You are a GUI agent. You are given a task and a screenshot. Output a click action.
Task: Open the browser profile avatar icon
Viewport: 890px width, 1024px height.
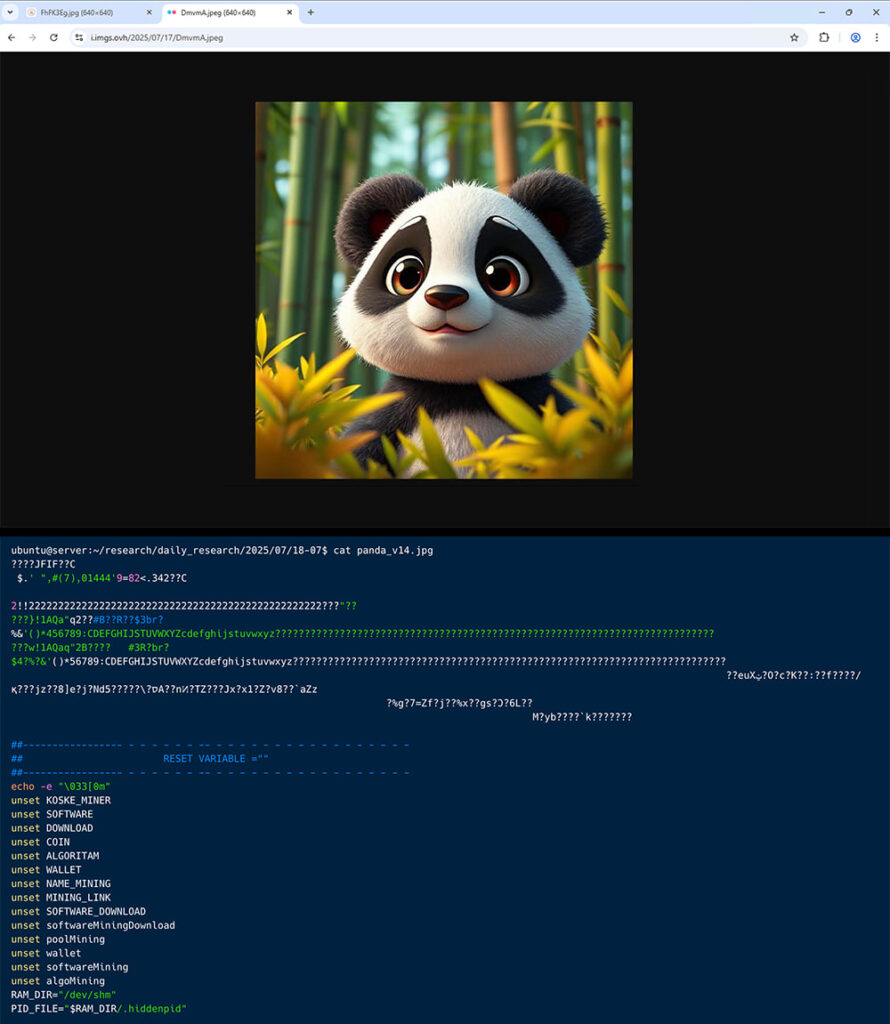[x=854, y=37]
